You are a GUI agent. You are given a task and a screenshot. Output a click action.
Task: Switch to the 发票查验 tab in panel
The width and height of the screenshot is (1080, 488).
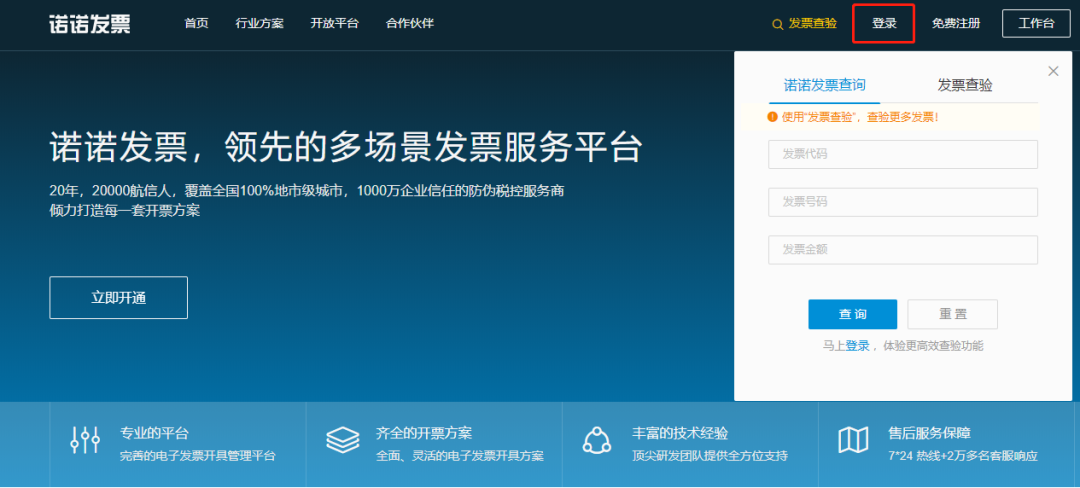coord(965,85)
